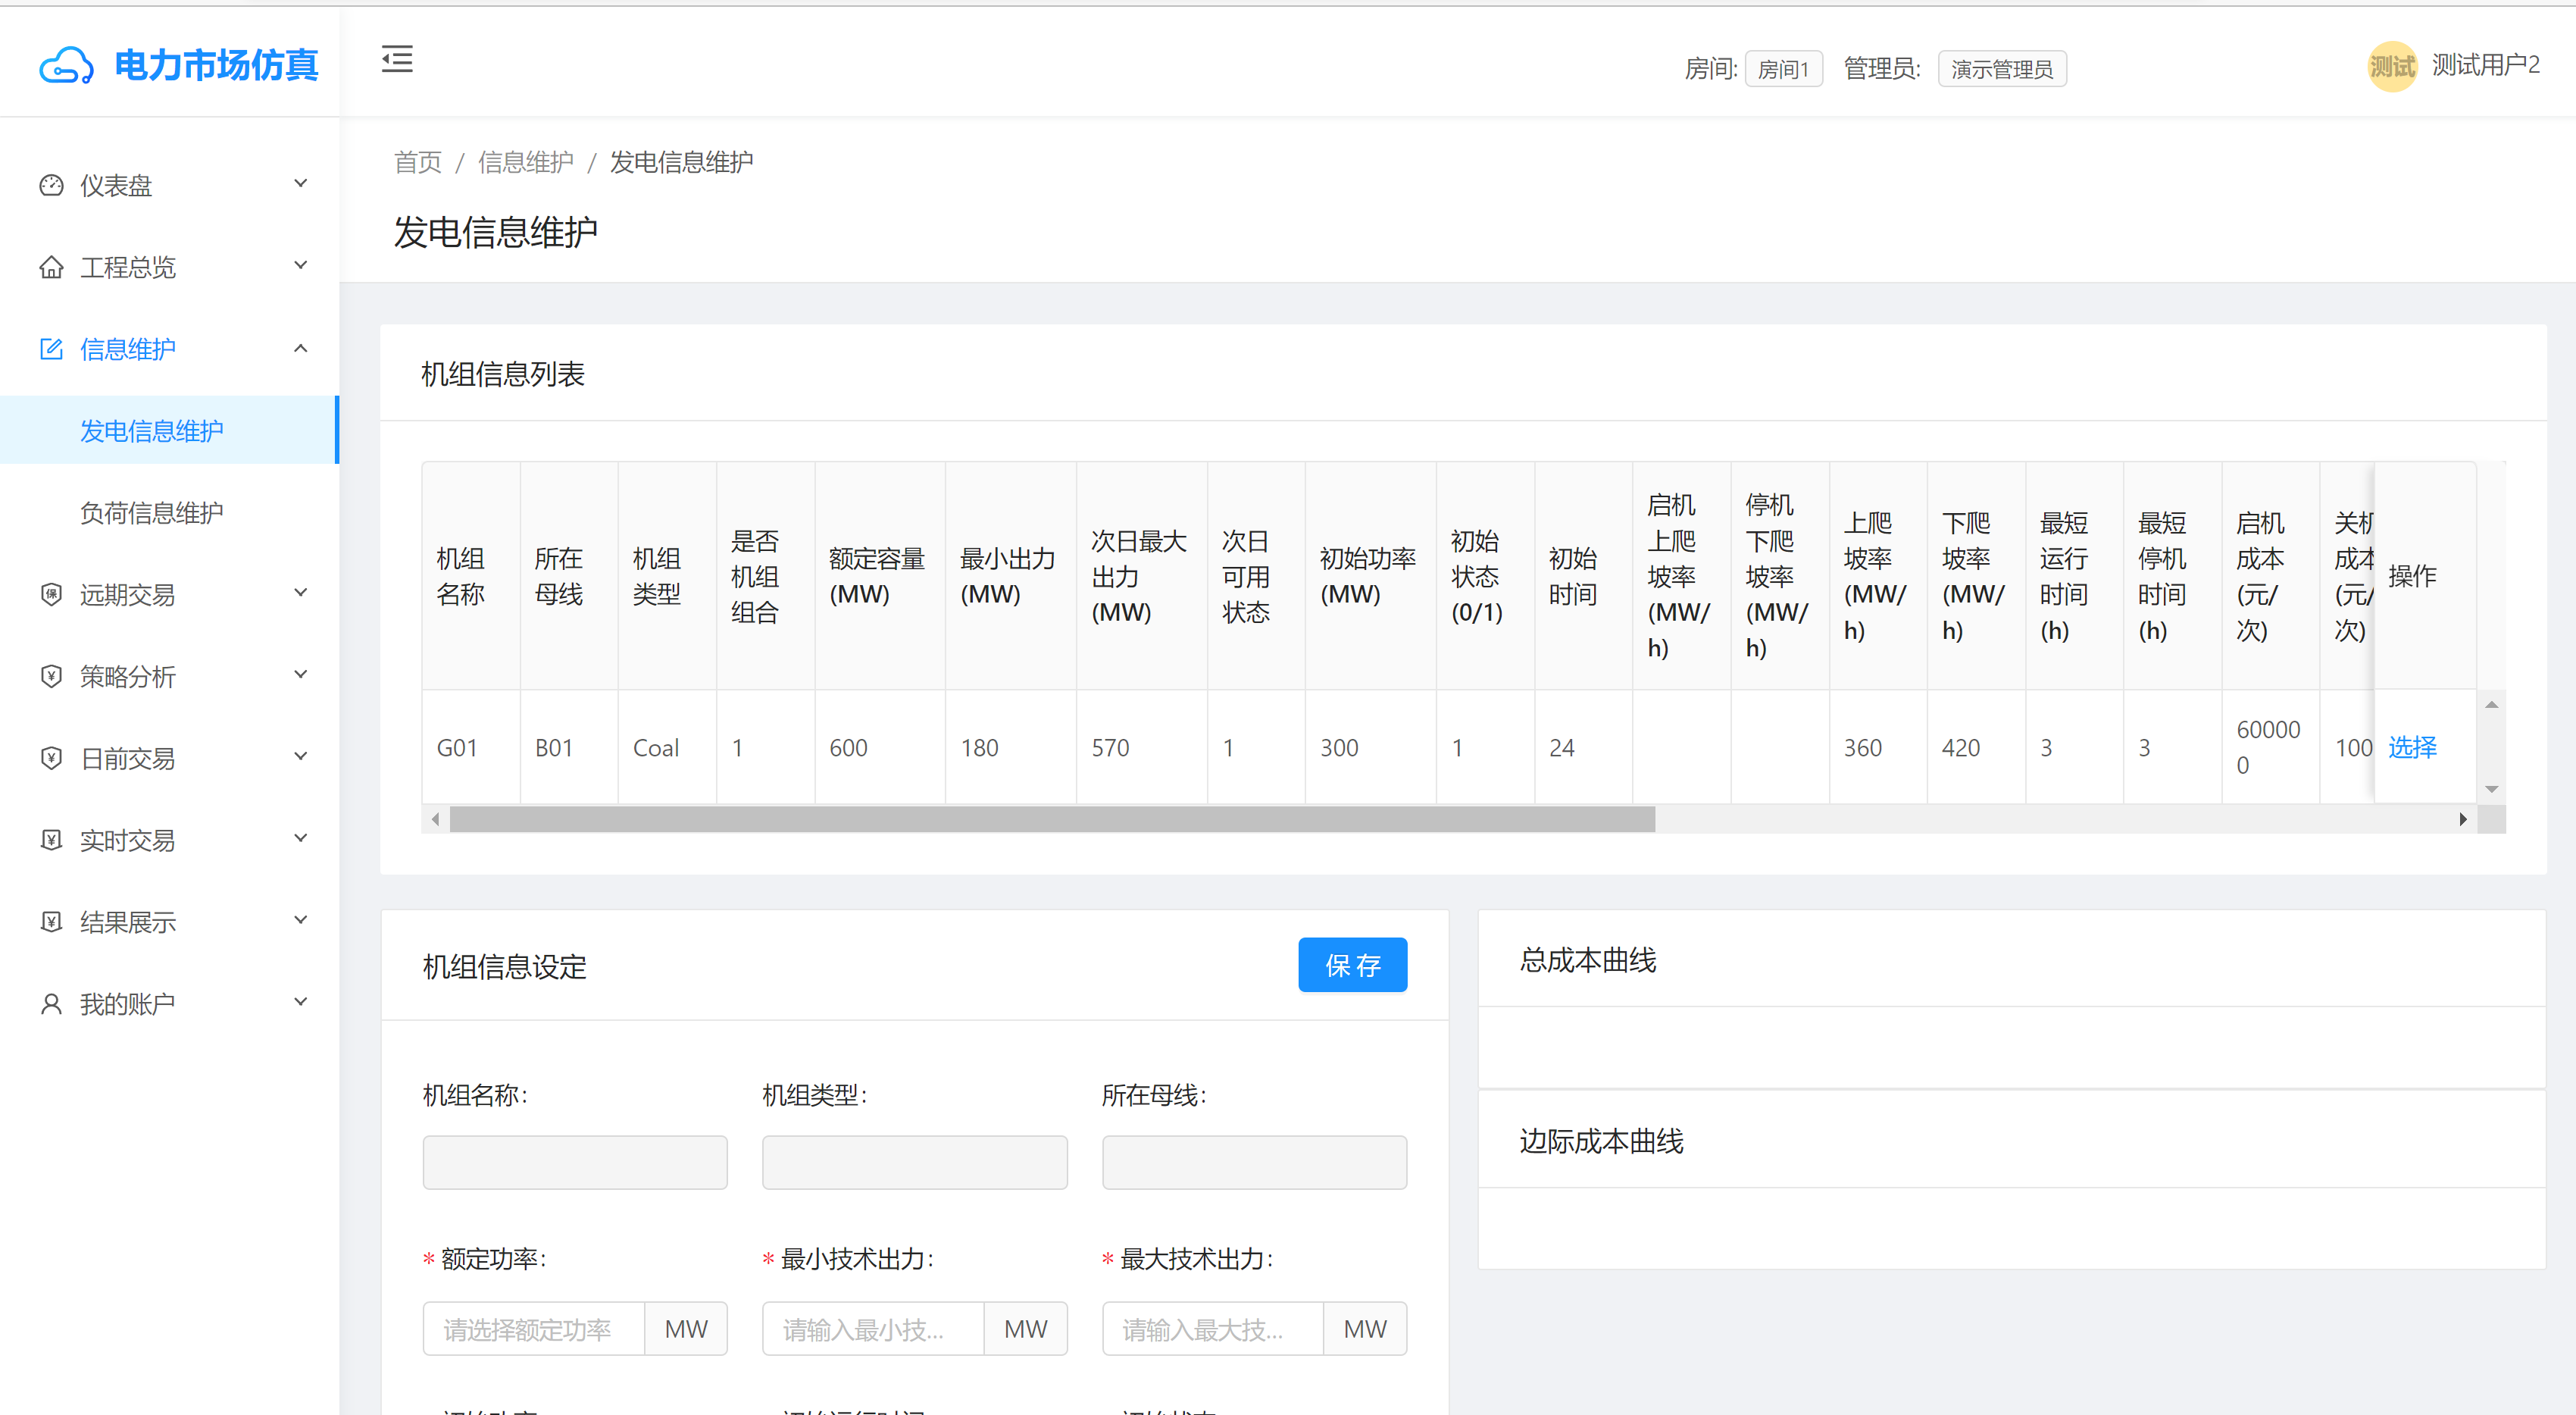2576x1415 pixels.
Task: Click the 保存 save button
Action: (1352, 965)
